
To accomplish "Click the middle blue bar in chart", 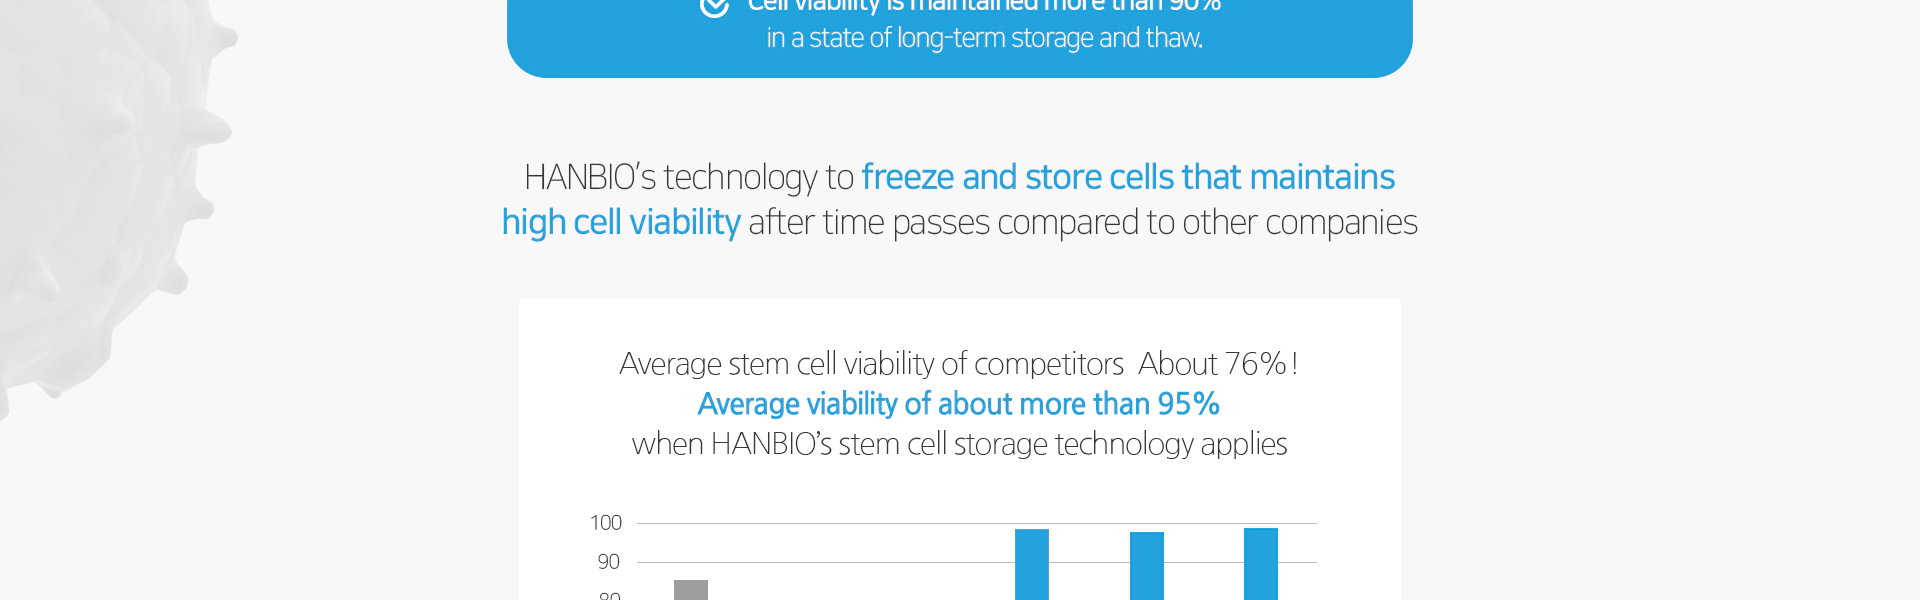I will click(x=1147, y=566).
